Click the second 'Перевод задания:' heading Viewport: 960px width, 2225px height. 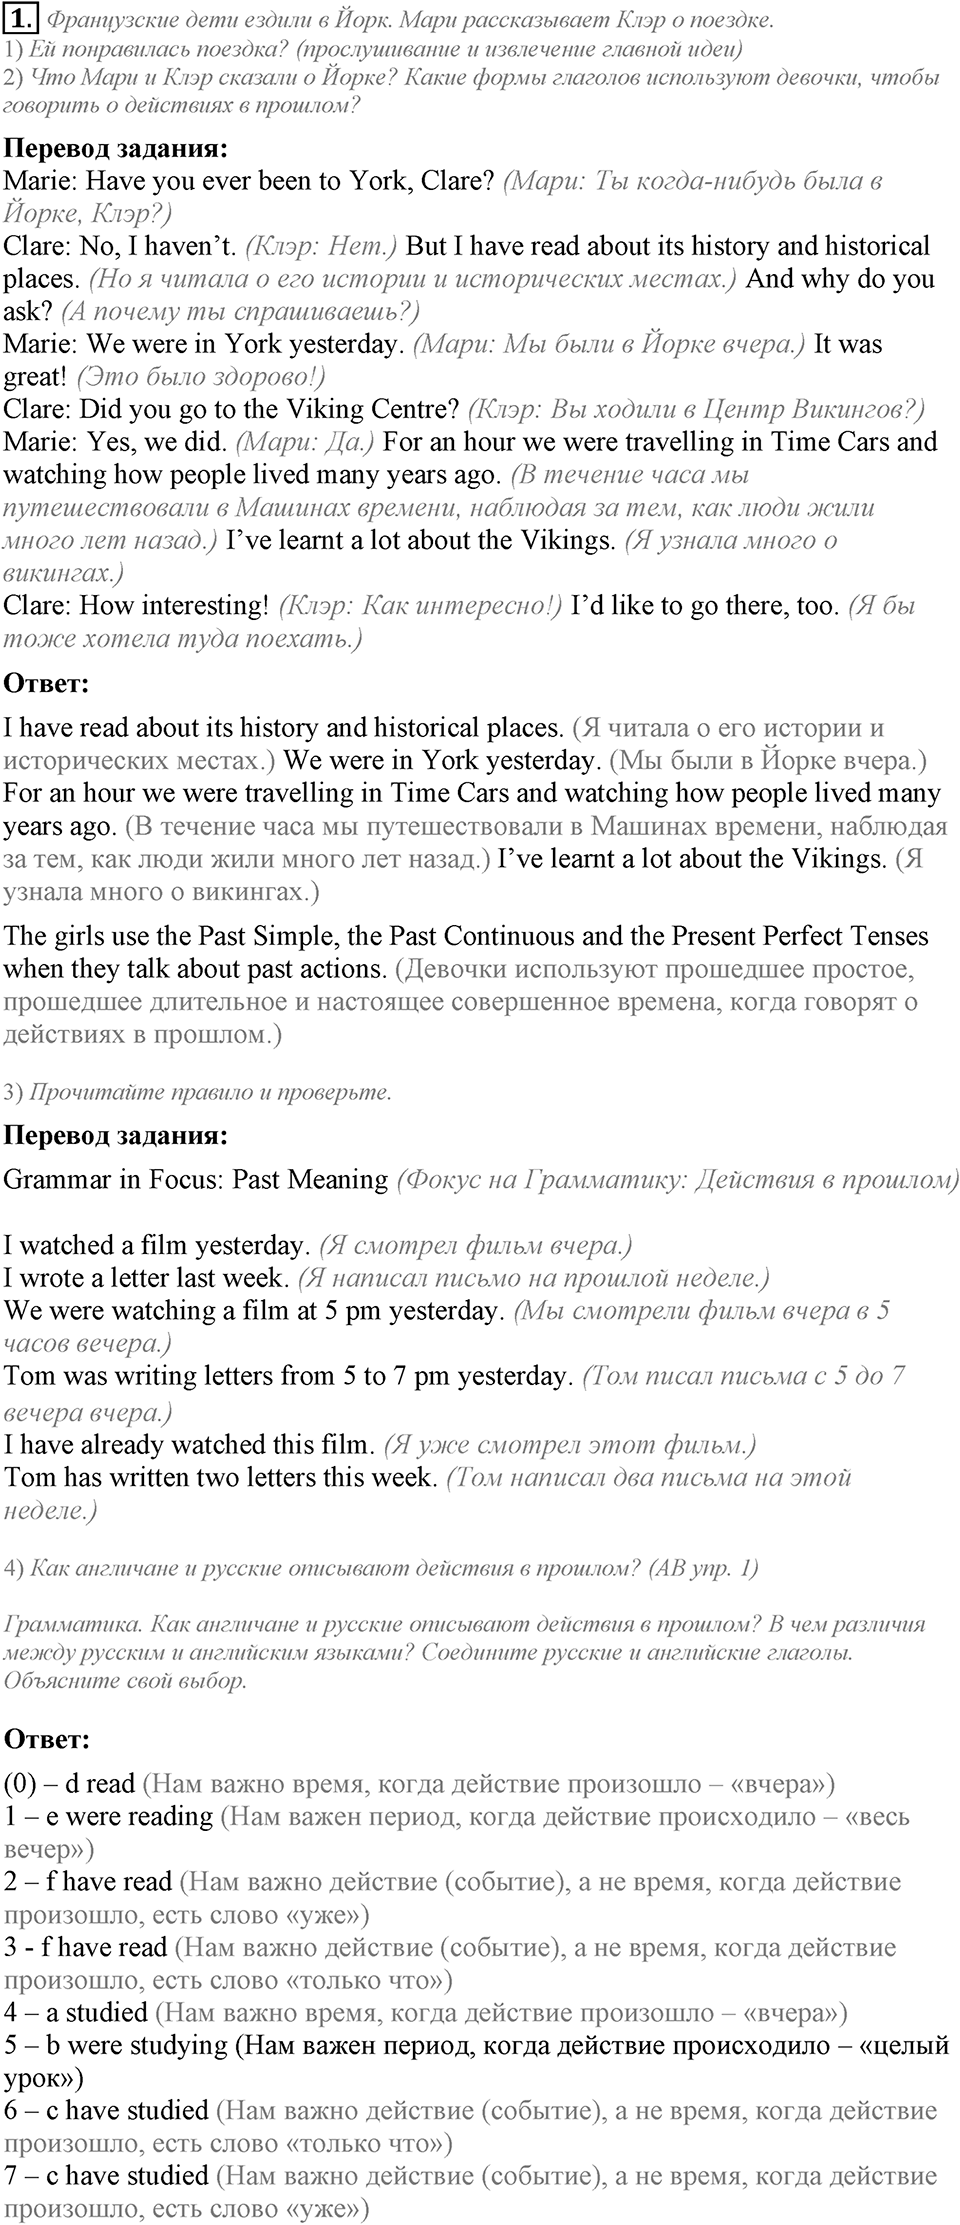tap(116, 1136)
